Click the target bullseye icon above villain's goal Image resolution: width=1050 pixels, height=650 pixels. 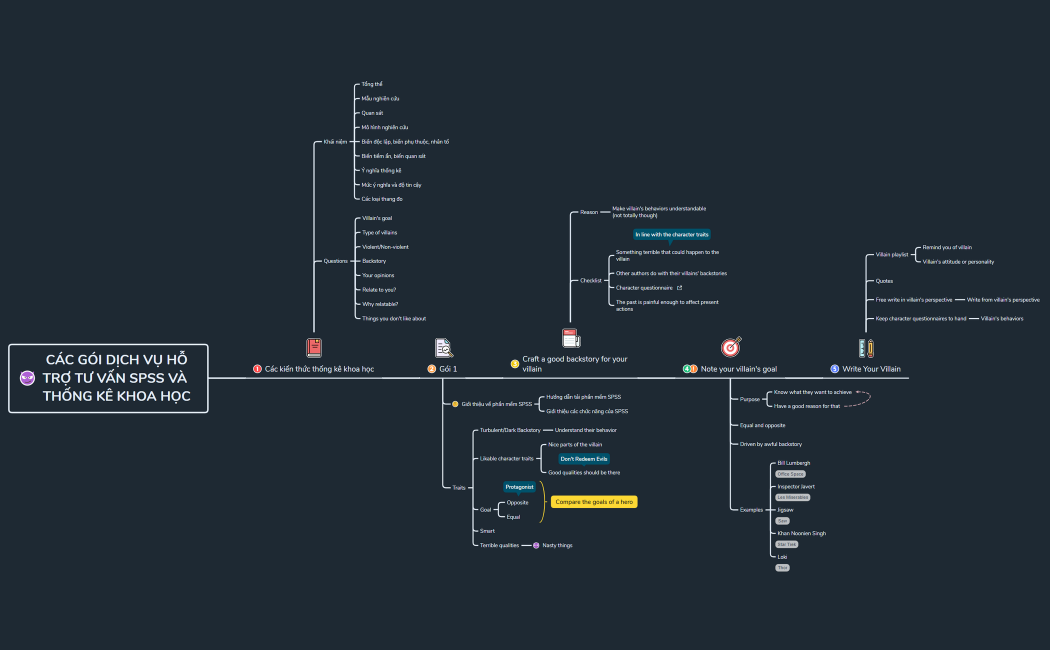[x=730, y=347]
